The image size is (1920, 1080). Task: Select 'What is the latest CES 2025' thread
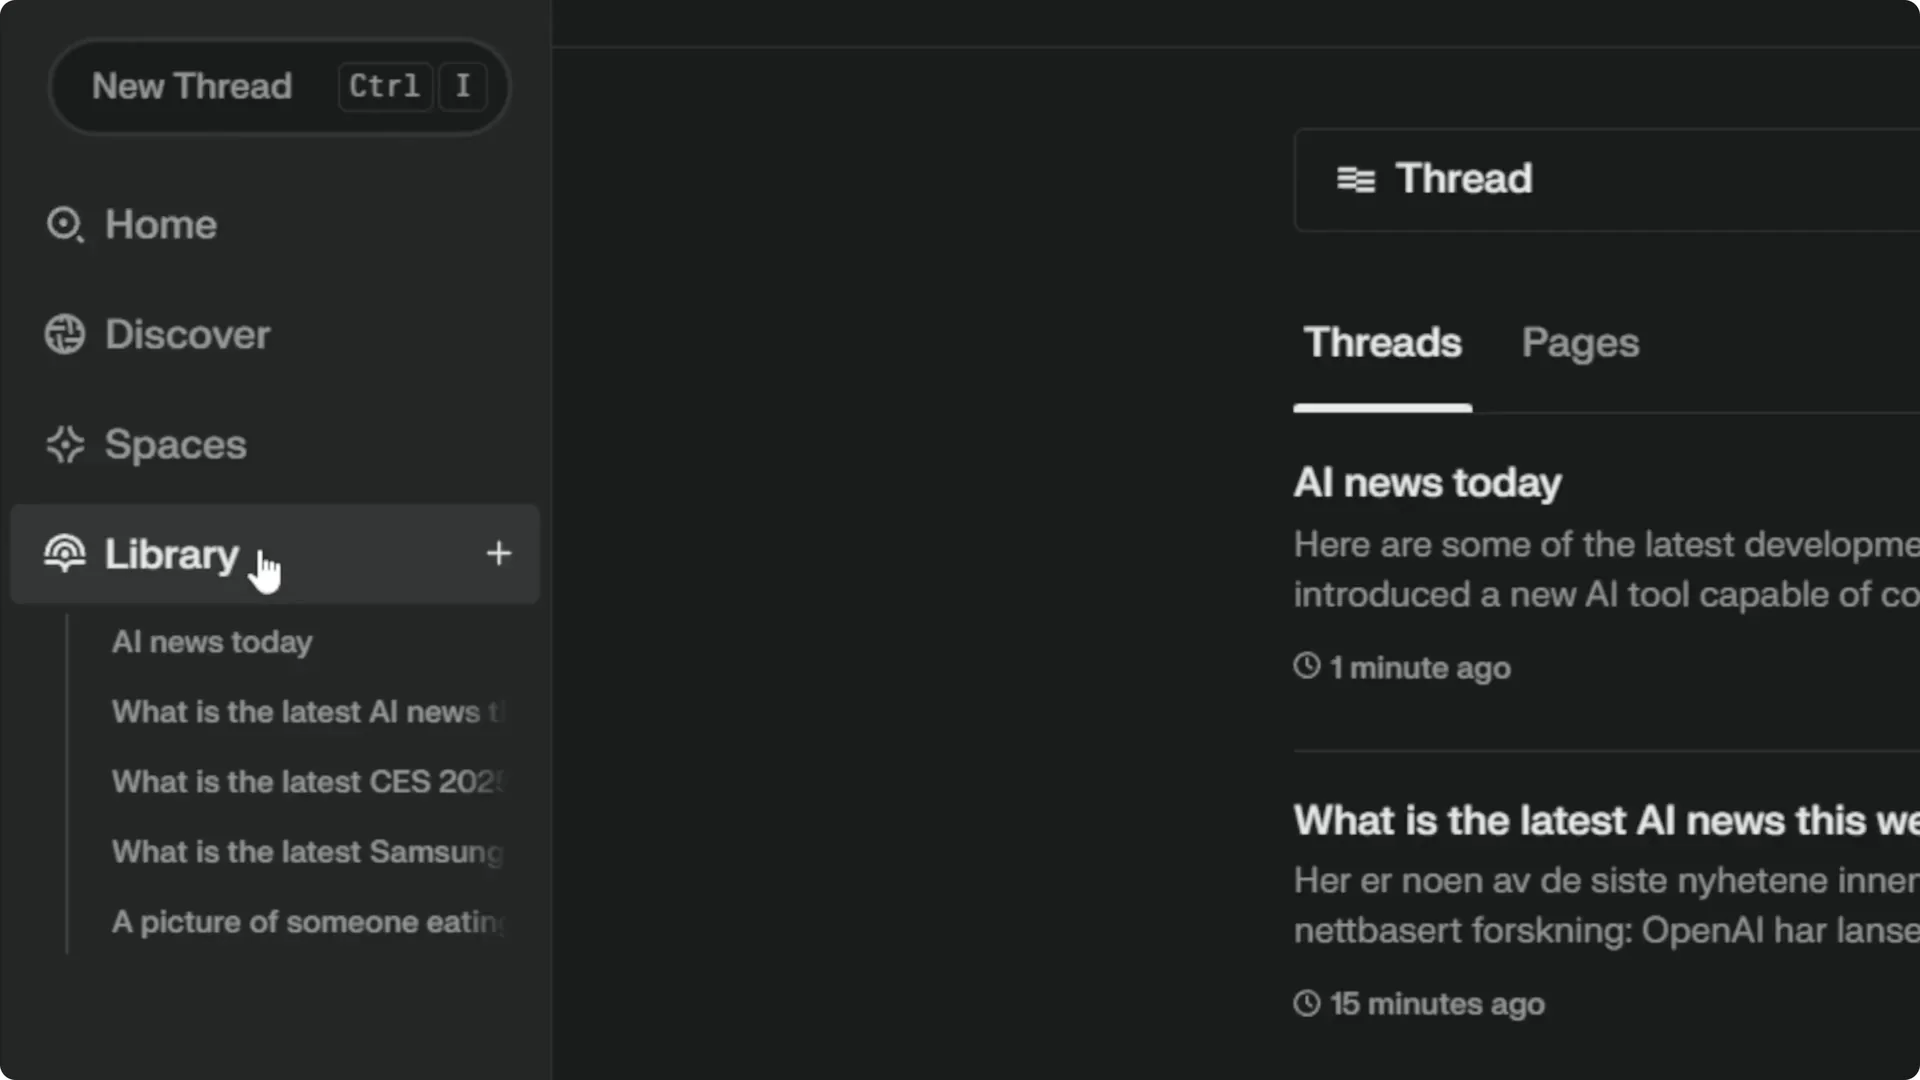click(306, 781)
